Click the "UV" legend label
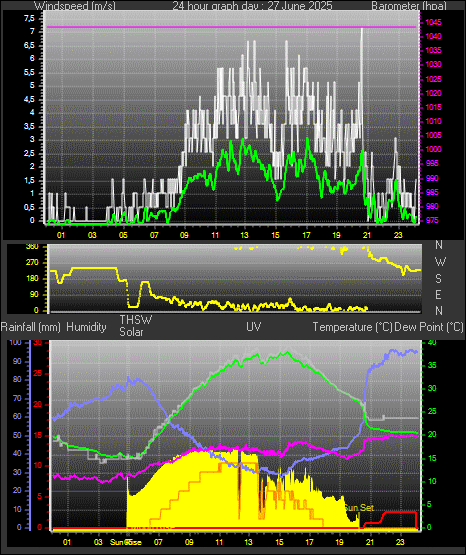The image size is (466, 555). (254, 327)
